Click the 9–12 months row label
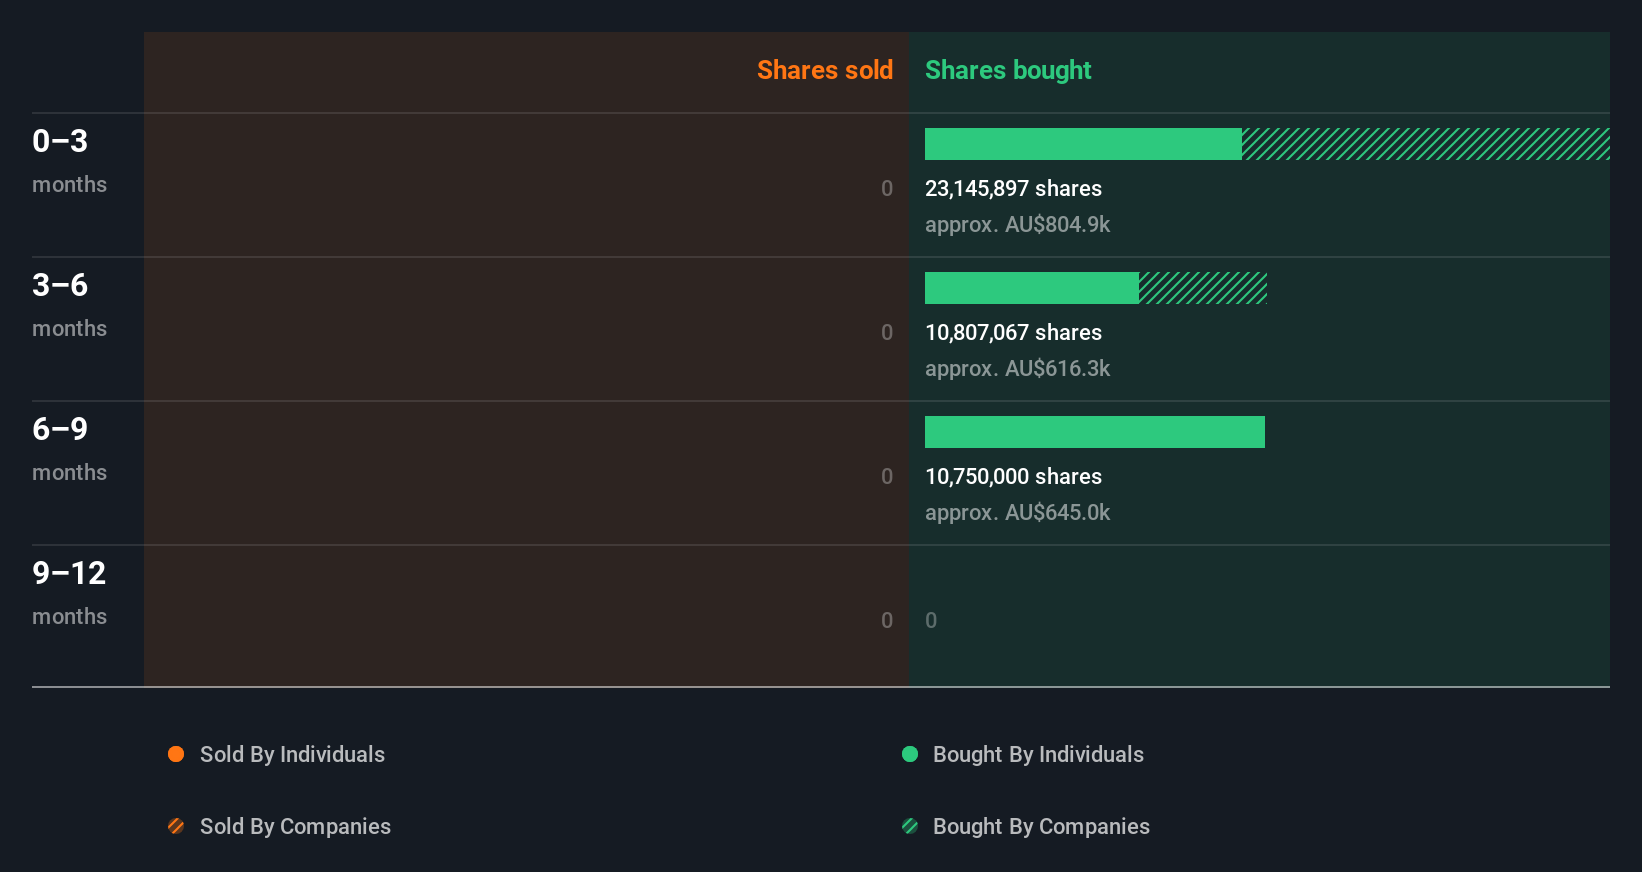Screen dimensions: 1642x872 click(69, 592)
